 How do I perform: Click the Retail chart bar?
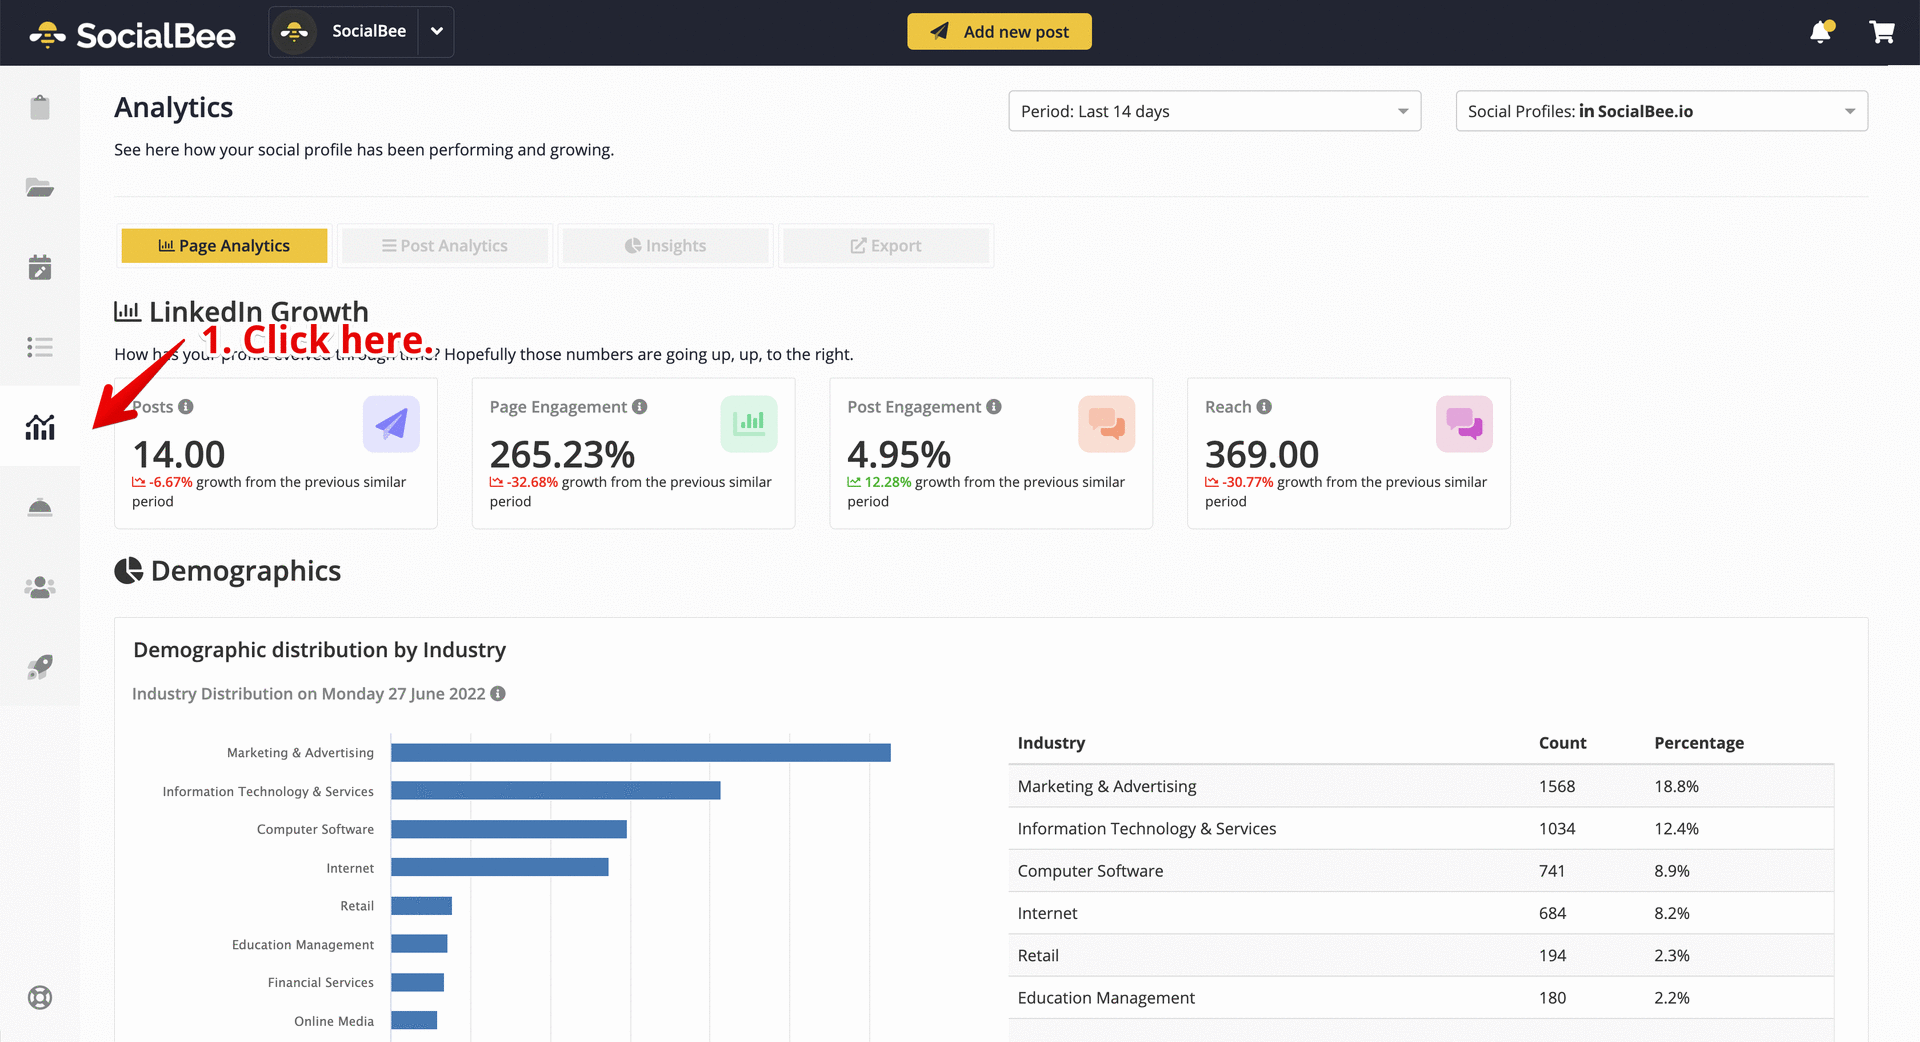pyautogui.click(x=422, y=906)
